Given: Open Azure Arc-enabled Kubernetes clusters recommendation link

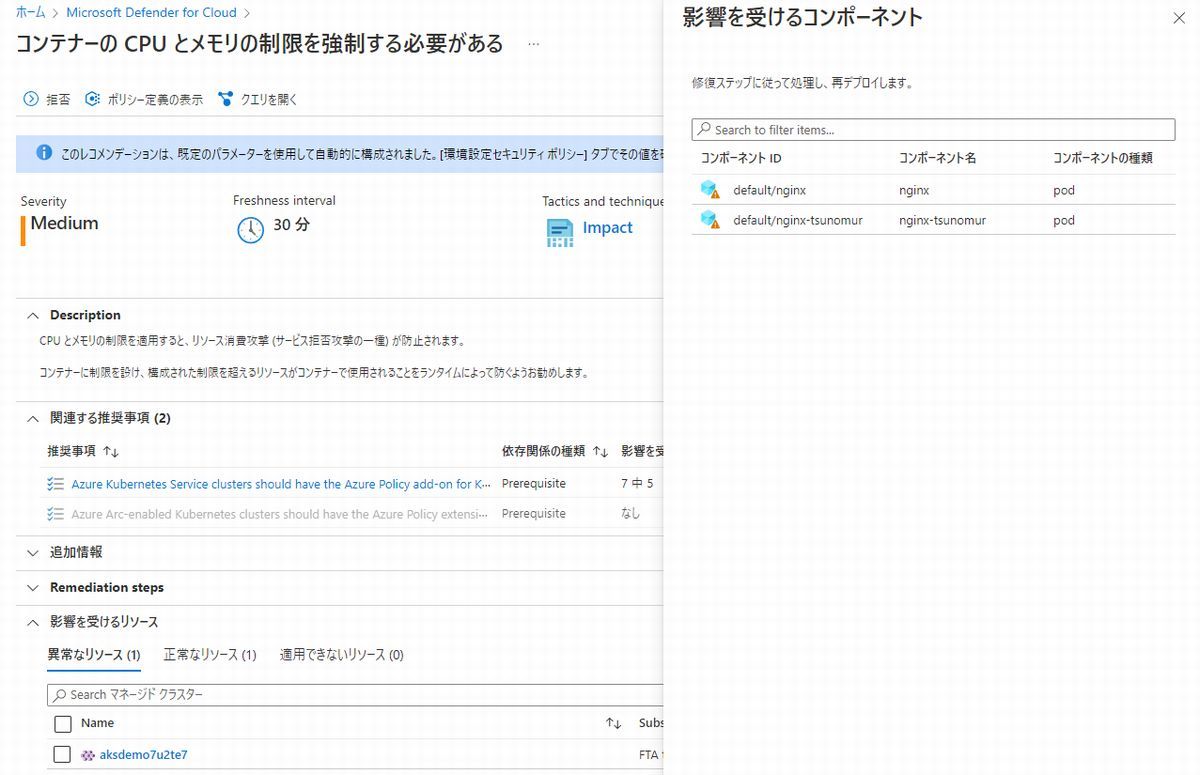Looking at the screenshot, I should 280,514.
